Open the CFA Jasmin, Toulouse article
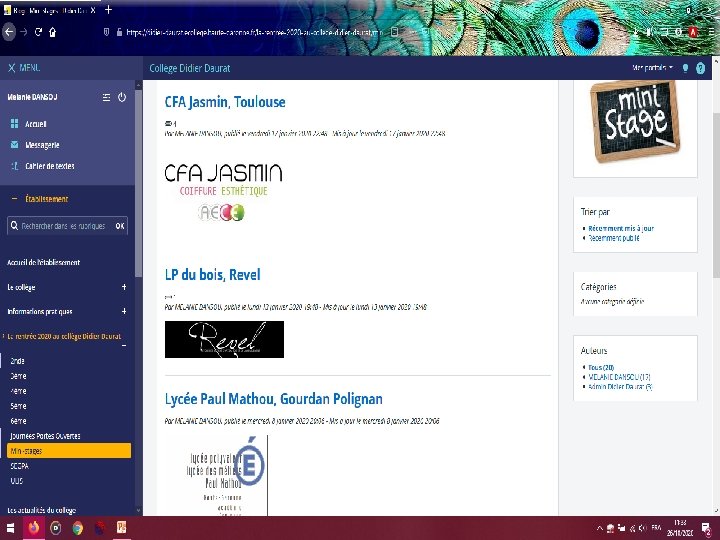 (x=225, y=102)
